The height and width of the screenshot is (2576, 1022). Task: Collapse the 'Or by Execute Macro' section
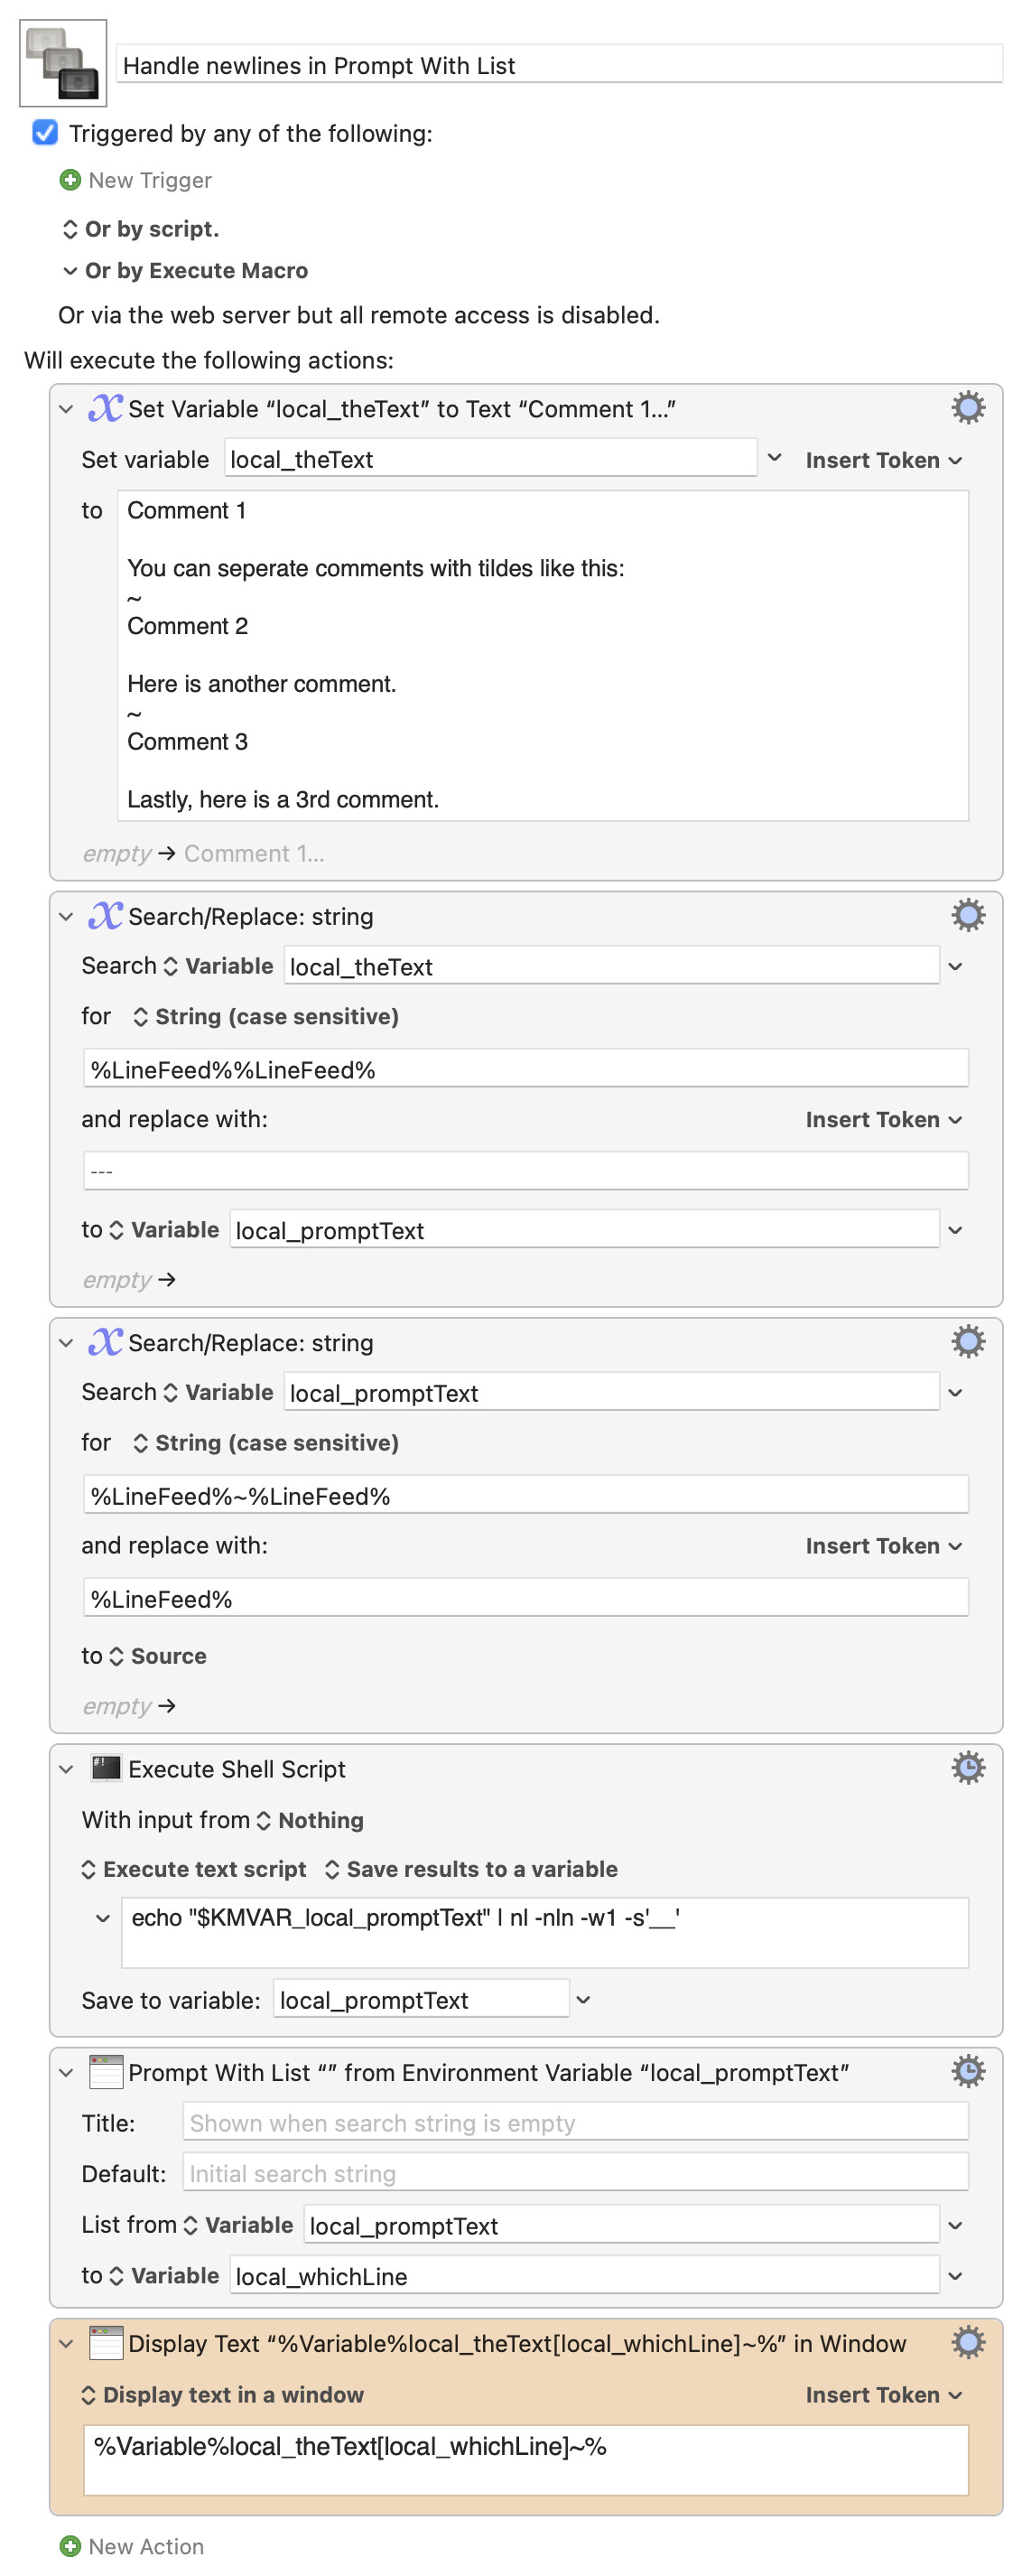click(70, 271)
